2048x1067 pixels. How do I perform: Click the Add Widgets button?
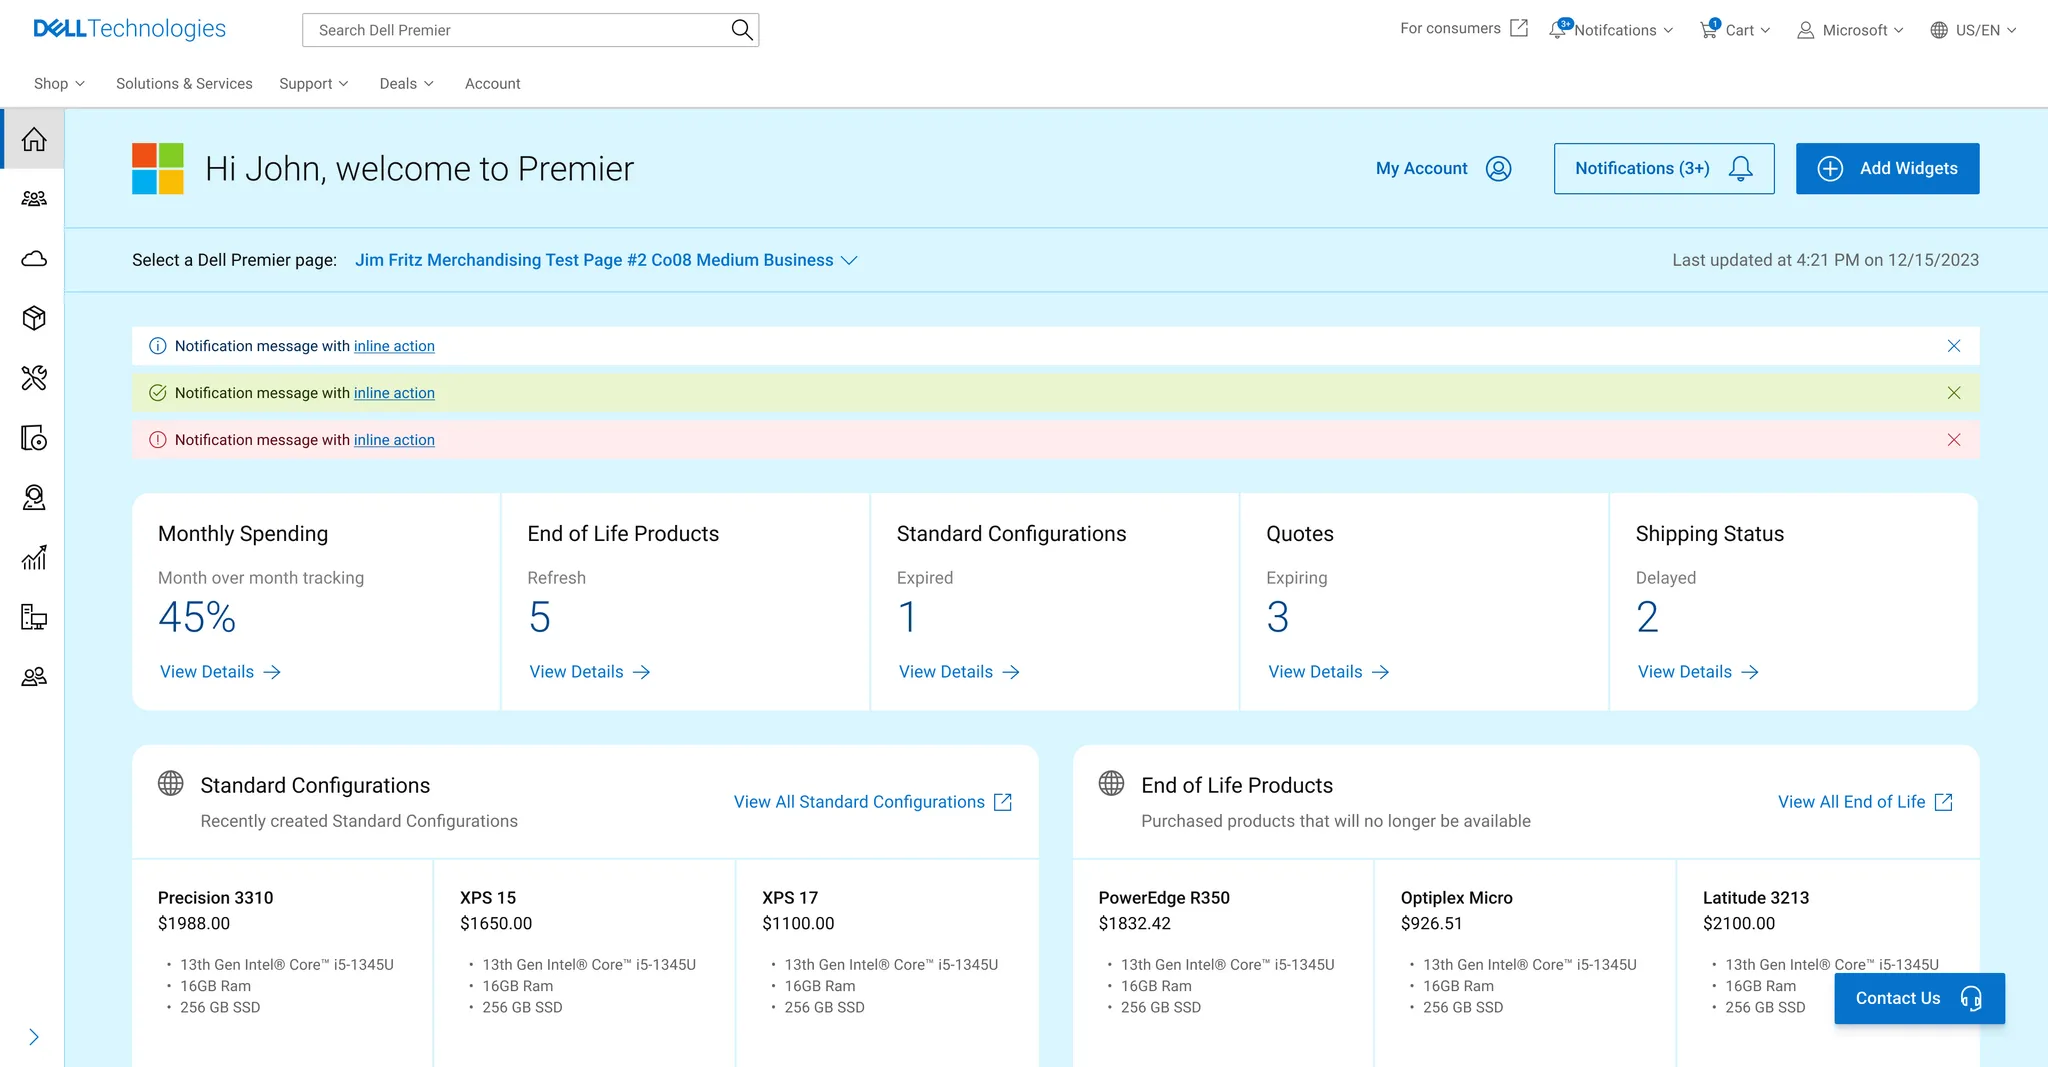pyautogui.click(x=1887, y=169)
